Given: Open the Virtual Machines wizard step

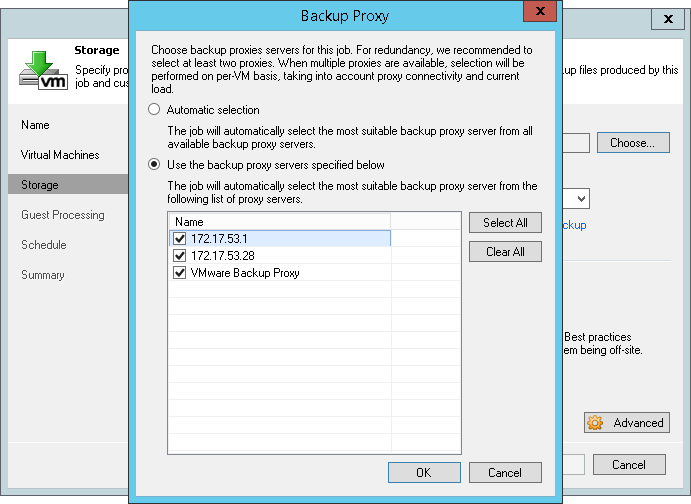Looking at the screenshot, I should (x=60, y=155).
